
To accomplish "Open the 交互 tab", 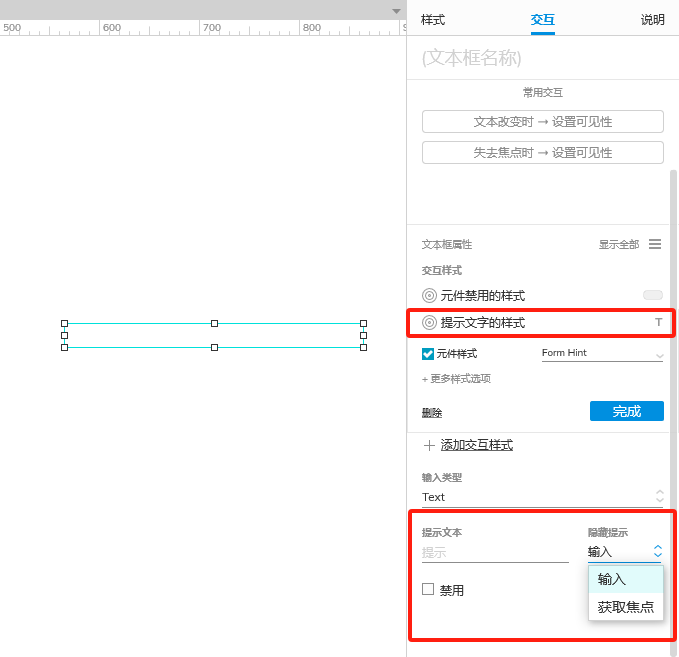I will pyautogui.click(x=543, y=20).
